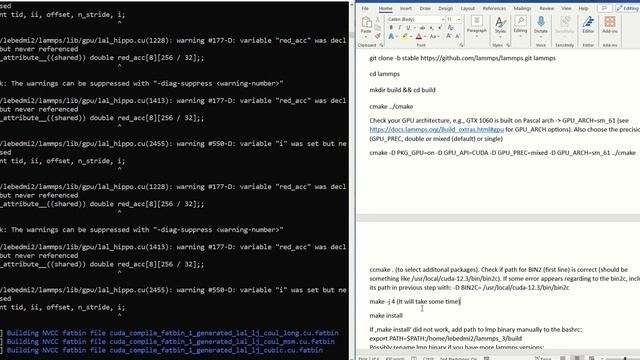
Task: Open highlight color dropdown arrow
Action: coord(411,36)
